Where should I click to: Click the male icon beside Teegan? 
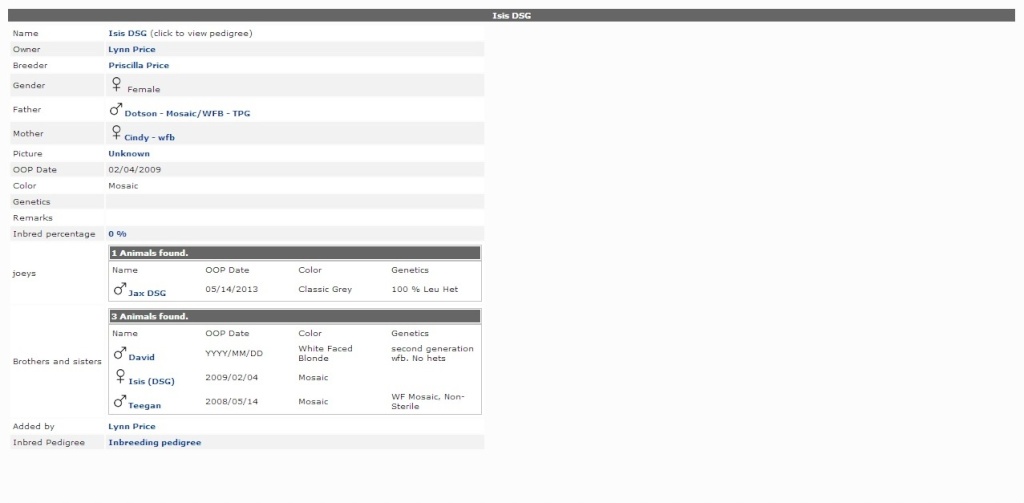120,401
